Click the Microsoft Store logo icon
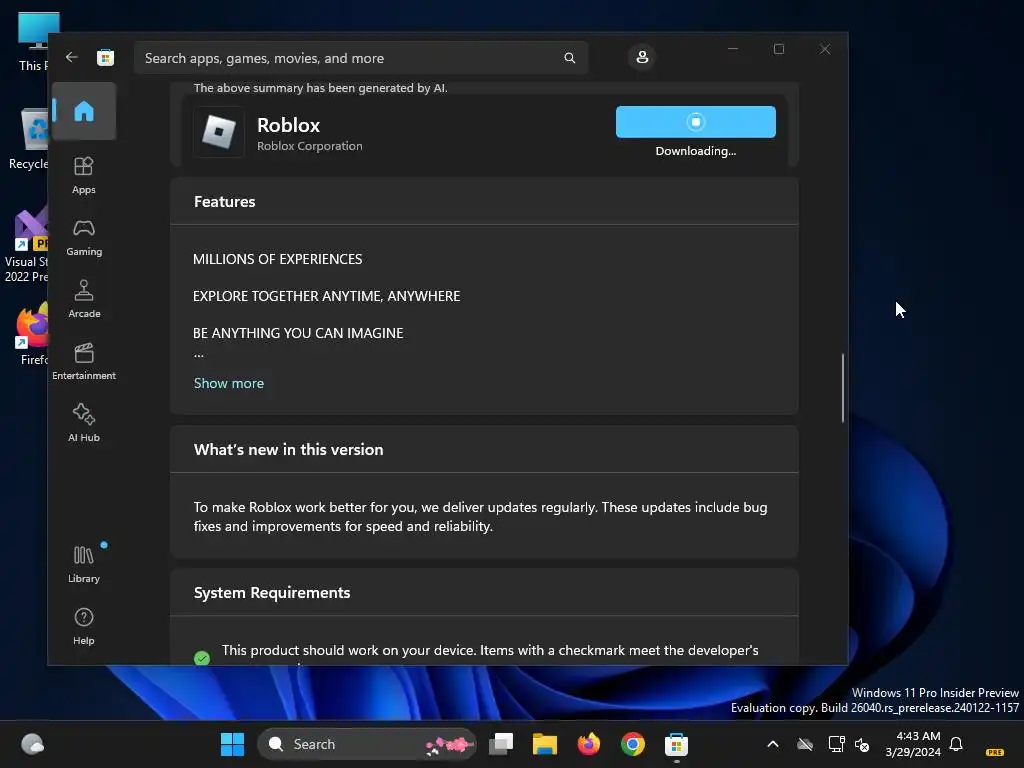 105,57
